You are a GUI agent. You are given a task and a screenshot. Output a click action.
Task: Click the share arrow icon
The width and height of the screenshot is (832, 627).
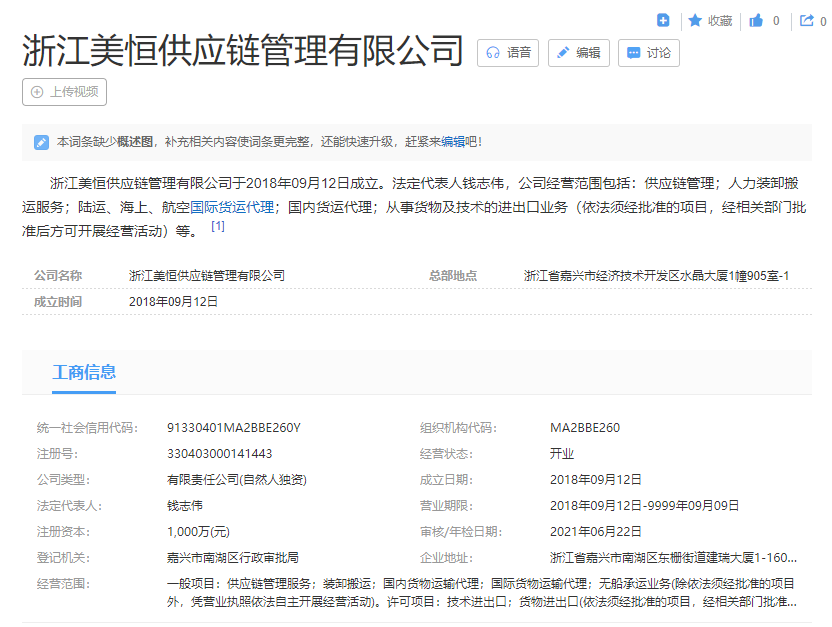pyautogui.click(x=807, y=20)
